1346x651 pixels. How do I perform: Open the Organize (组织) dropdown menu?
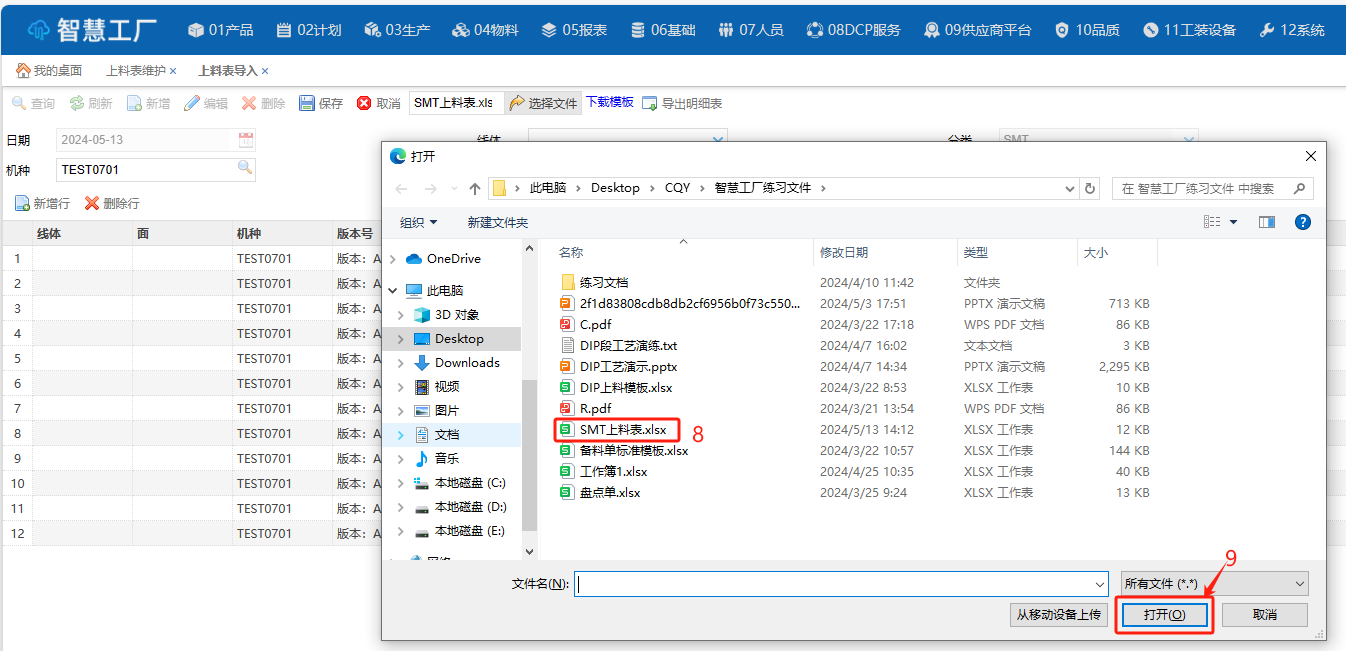[x=419, y=222]
